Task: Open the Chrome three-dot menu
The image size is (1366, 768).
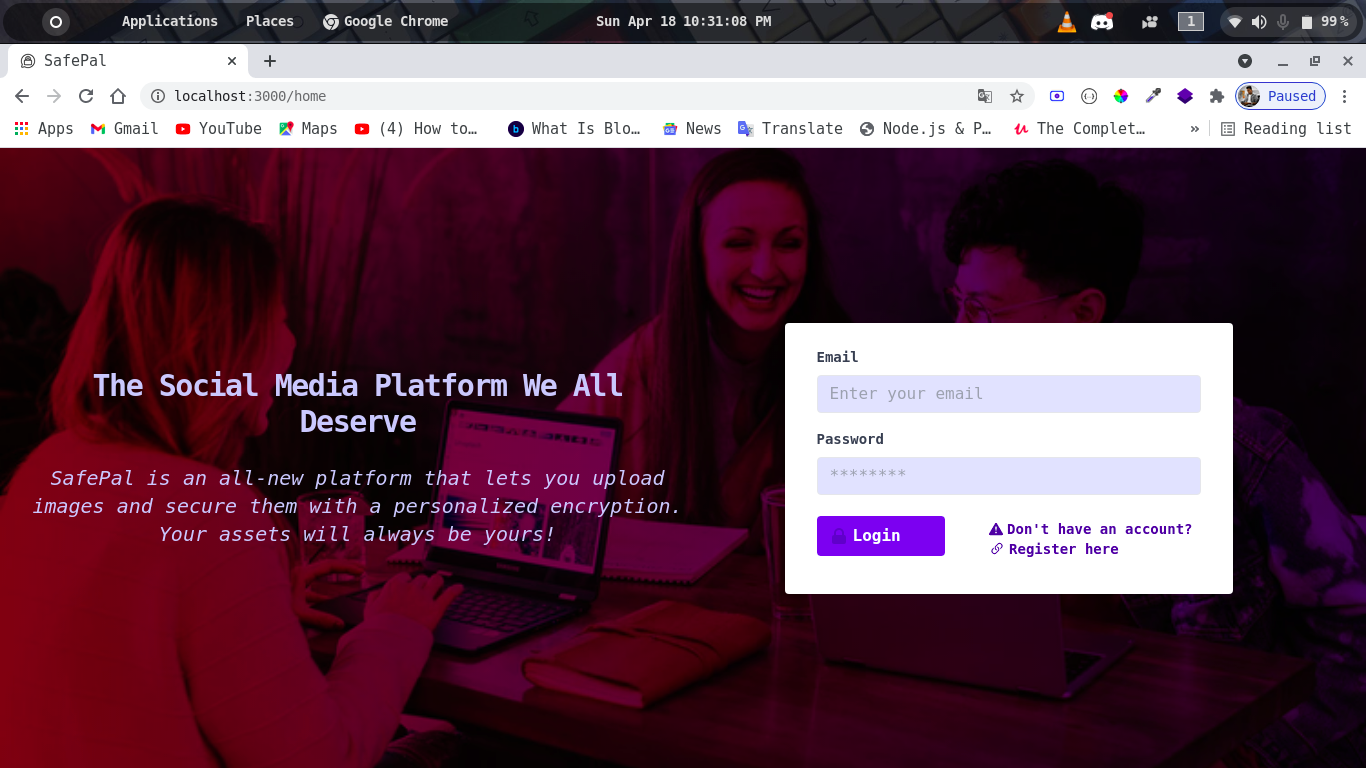Action: 1345,96
